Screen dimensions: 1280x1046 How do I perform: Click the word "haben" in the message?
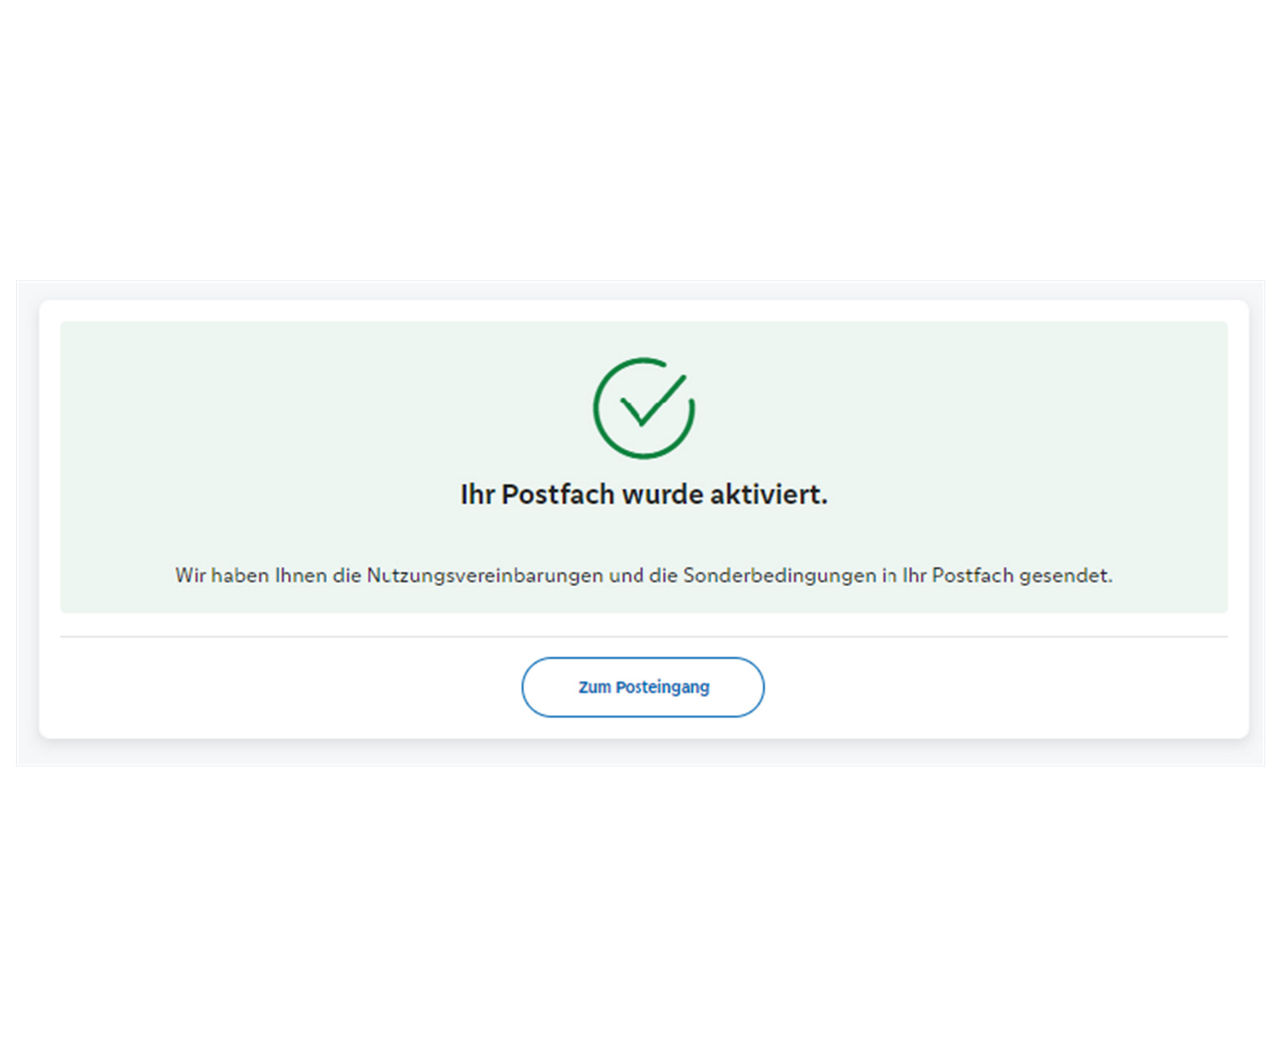tap(240, 575)
